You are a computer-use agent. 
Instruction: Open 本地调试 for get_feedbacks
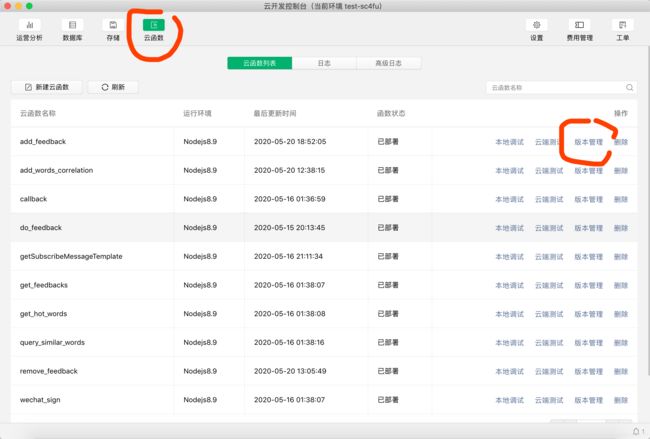coord(509,285)
